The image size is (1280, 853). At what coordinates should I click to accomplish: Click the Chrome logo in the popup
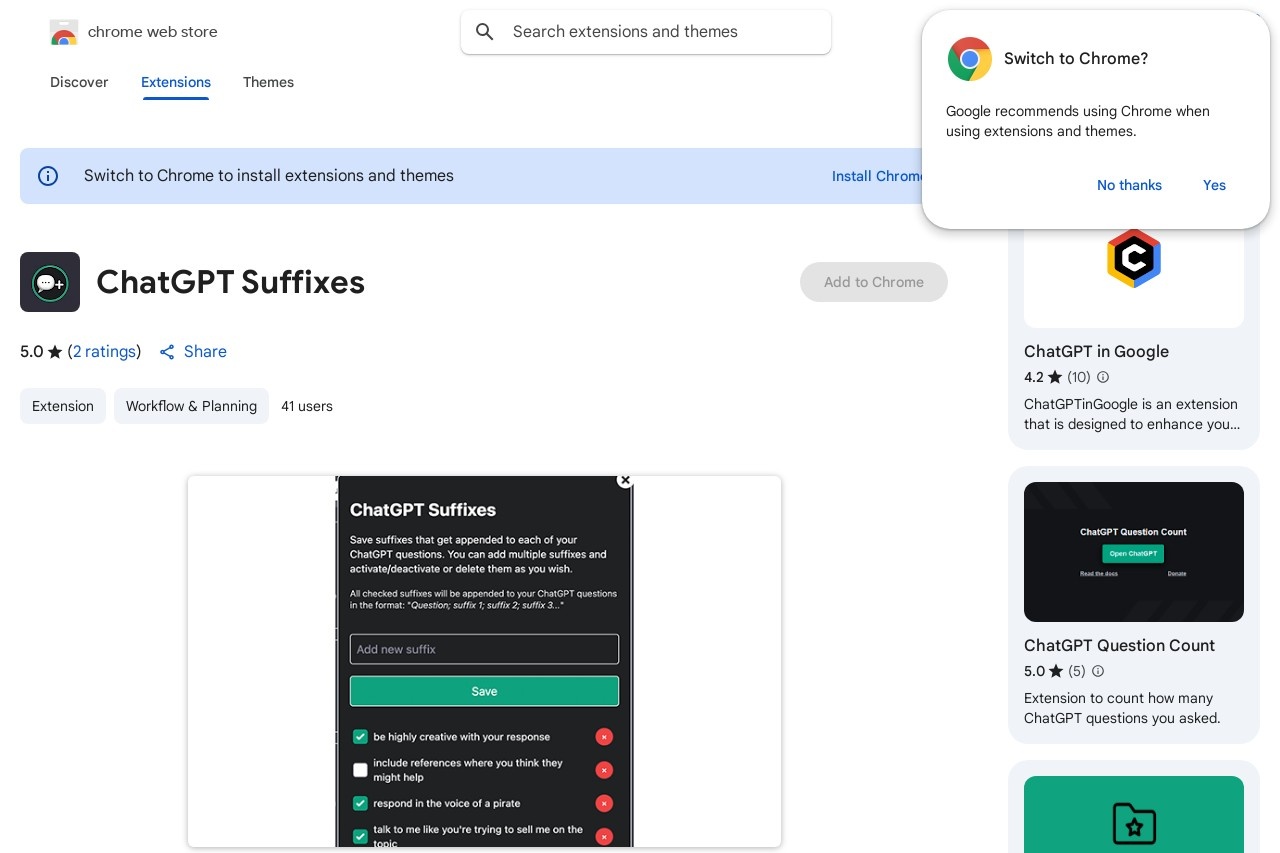point(970,59)
